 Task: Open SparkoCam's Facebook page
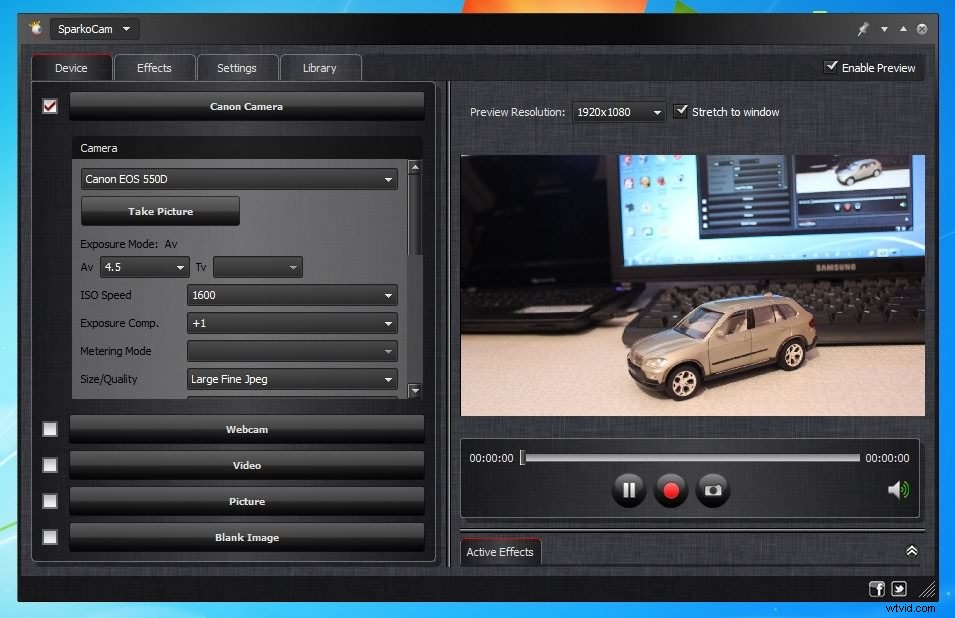(x=876, y=589)
